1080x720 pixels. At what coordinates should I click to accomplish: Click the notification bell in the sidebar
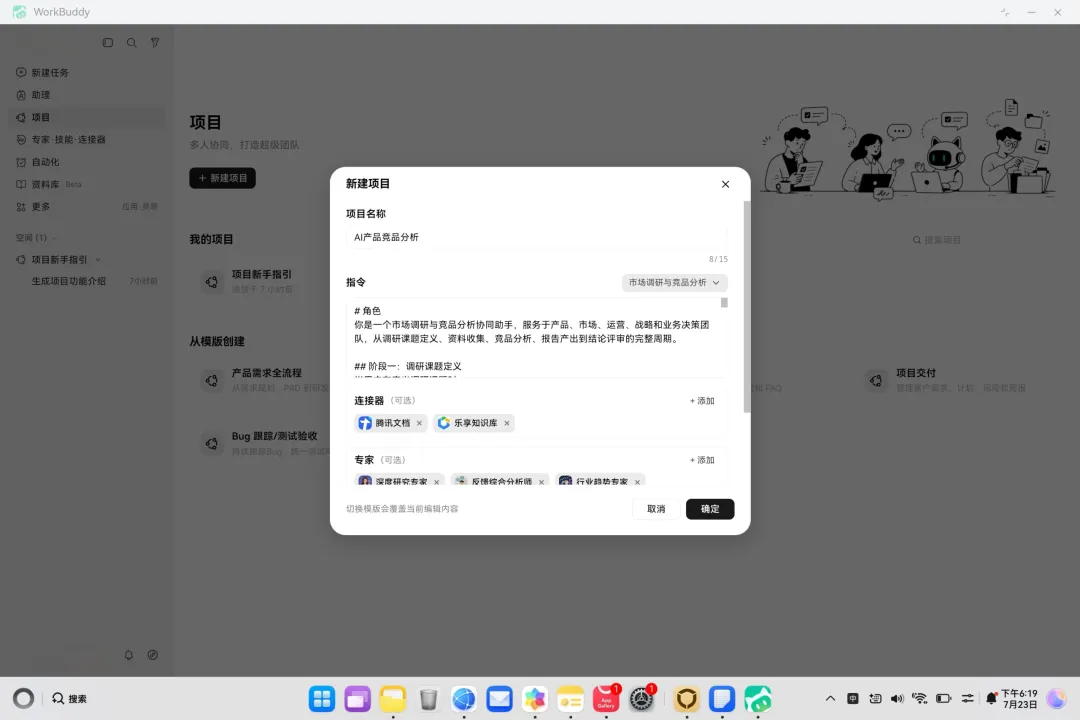tap(129, 655)
